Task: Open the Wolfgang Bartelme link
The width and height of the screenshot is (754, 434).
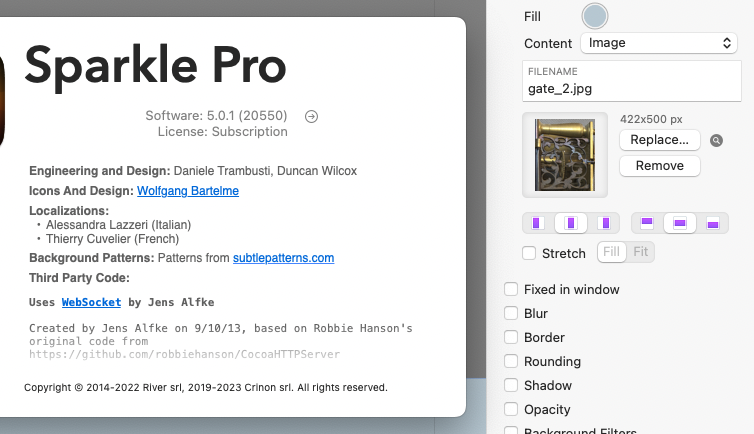Action: tap(188, 191)
